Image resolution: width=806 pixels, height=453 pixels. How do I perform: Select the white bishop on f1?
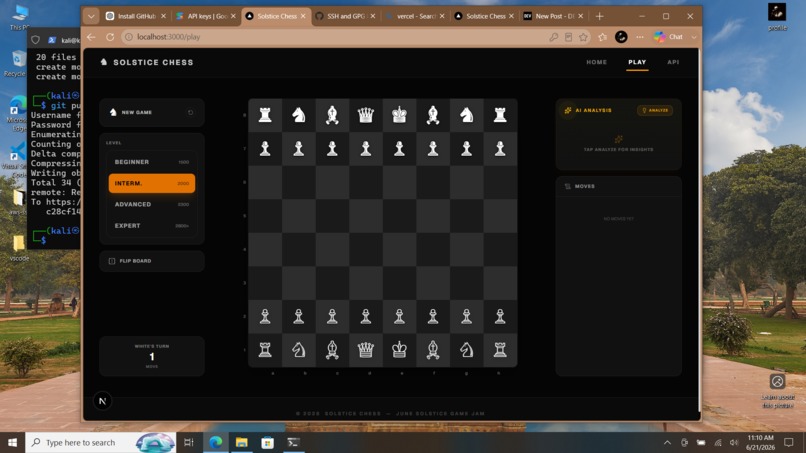(x=433, y=350)
